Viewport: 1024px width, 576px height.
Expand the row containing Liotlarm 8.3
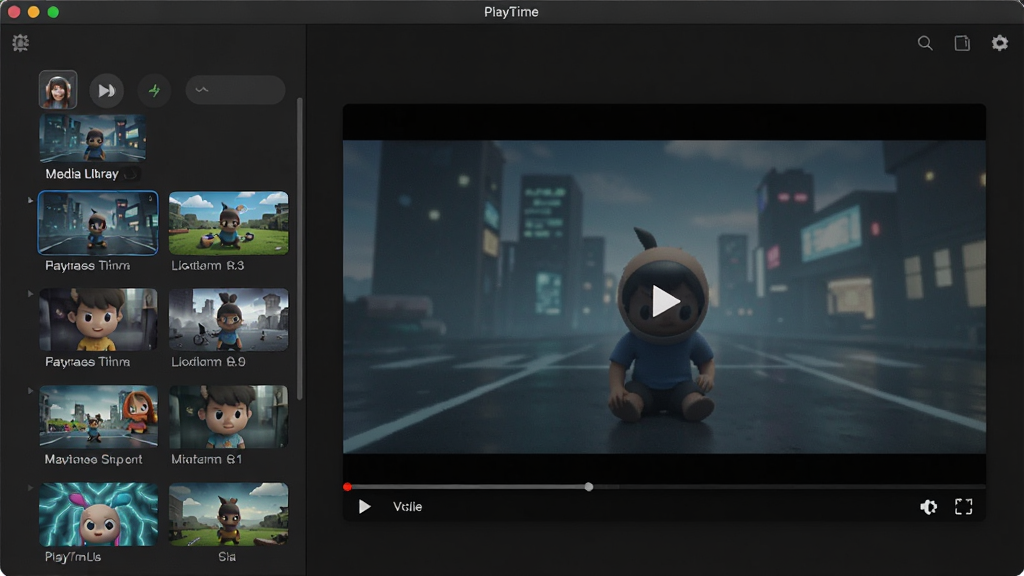(x=30, y=200)
